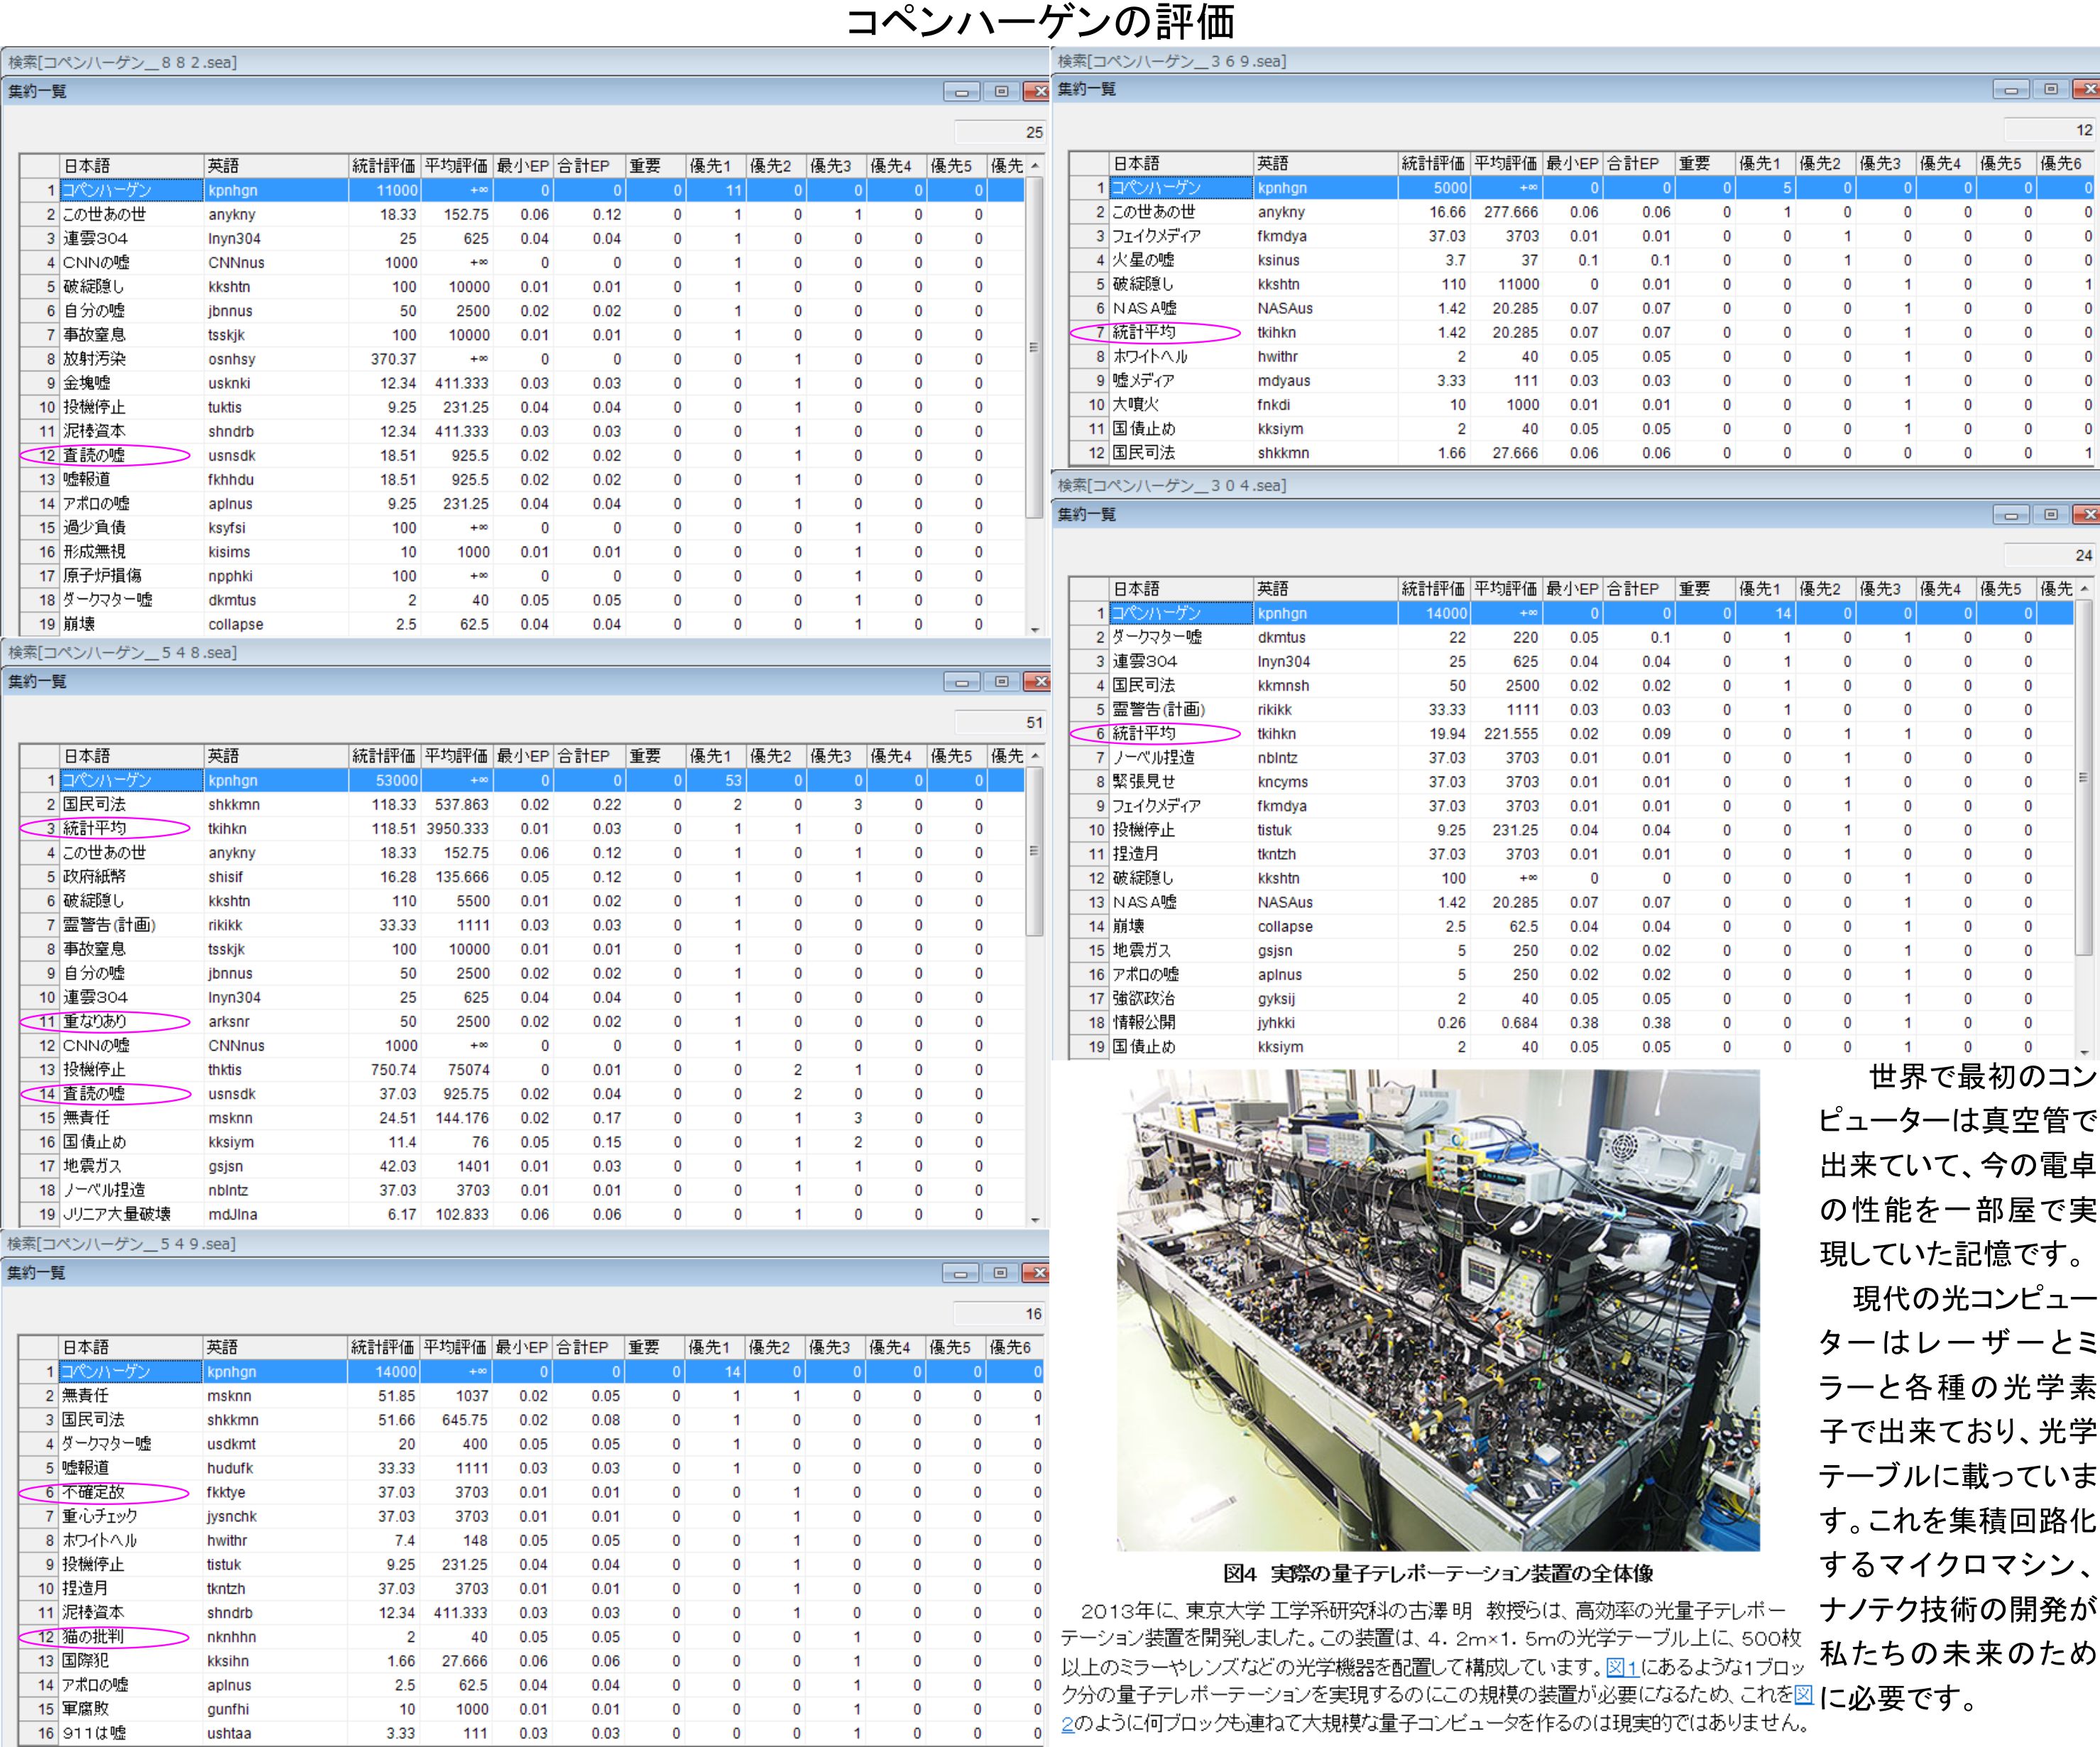Click vertical scrollbar thumb in 548.sea table
The height and width of the screenshot is (1747, 2100).
(x=1035, y=850)
